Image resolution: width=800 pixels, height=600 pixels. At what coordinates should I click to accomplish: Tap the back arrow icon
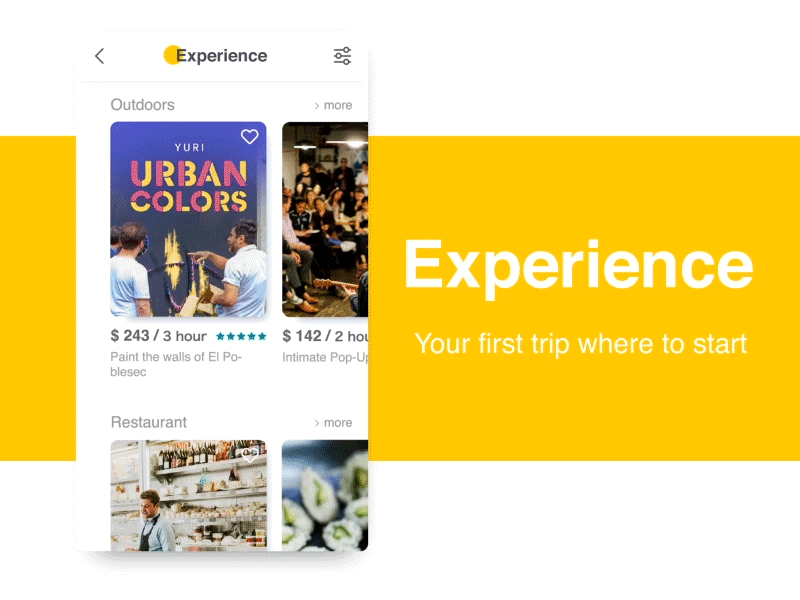tap(99, 56)
